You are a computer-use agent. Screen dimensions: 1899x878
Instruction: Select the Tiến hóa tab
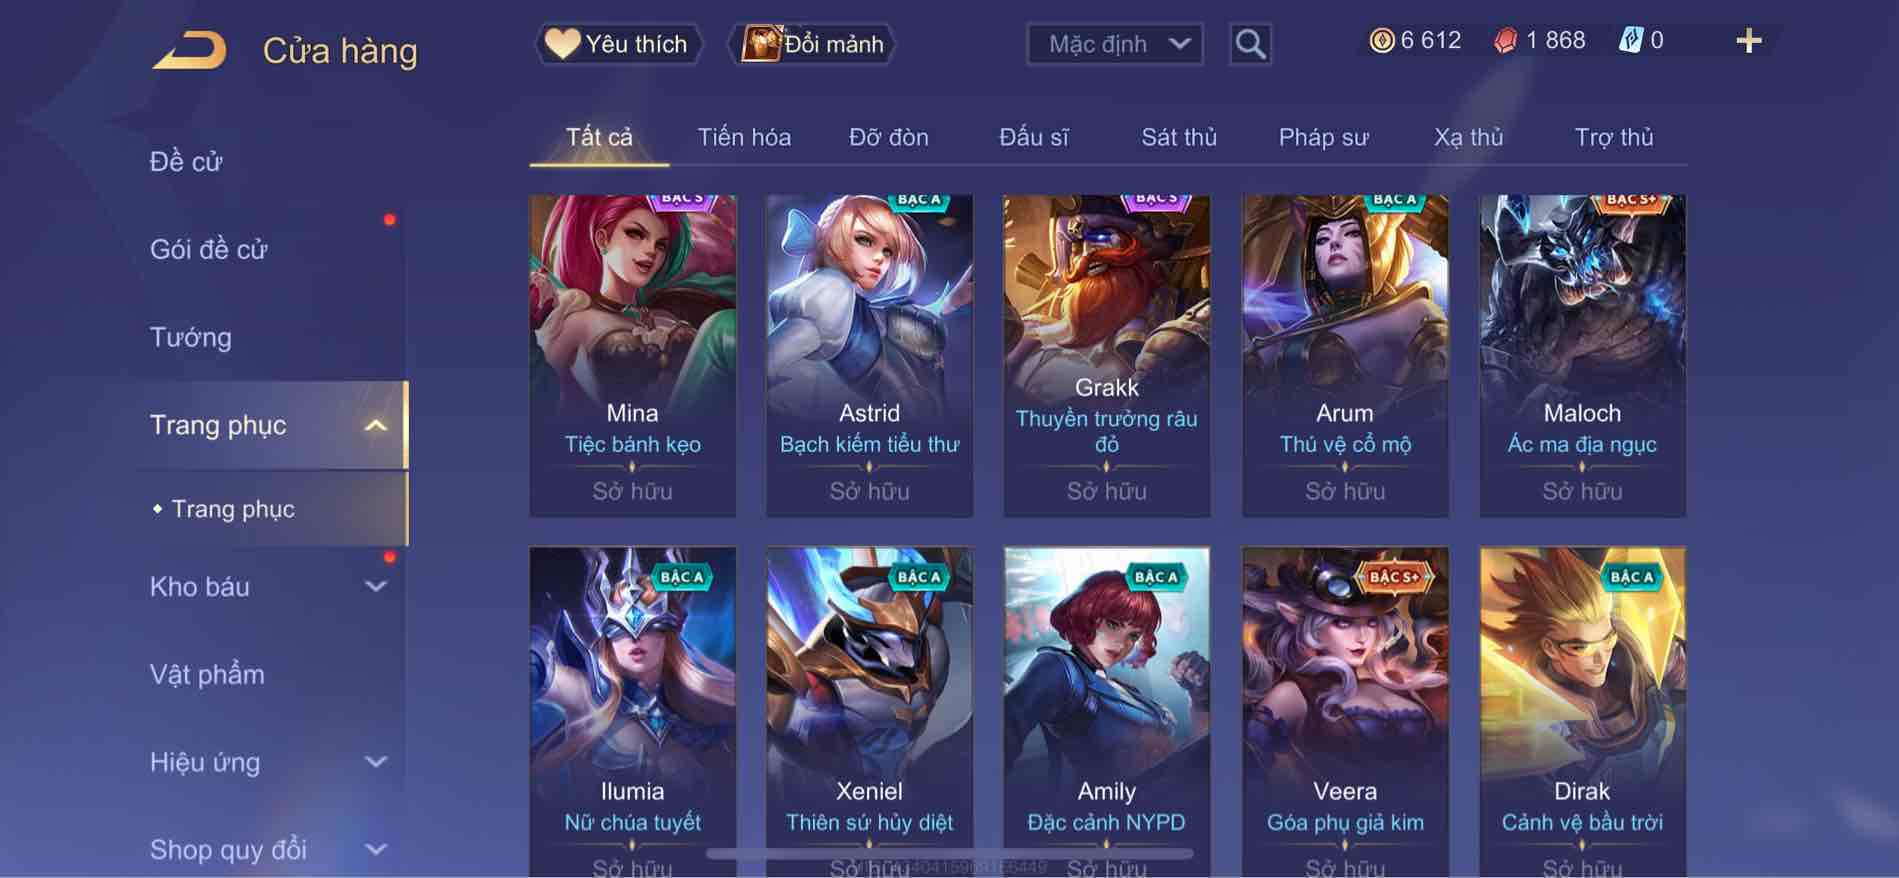tap(744, 137)
